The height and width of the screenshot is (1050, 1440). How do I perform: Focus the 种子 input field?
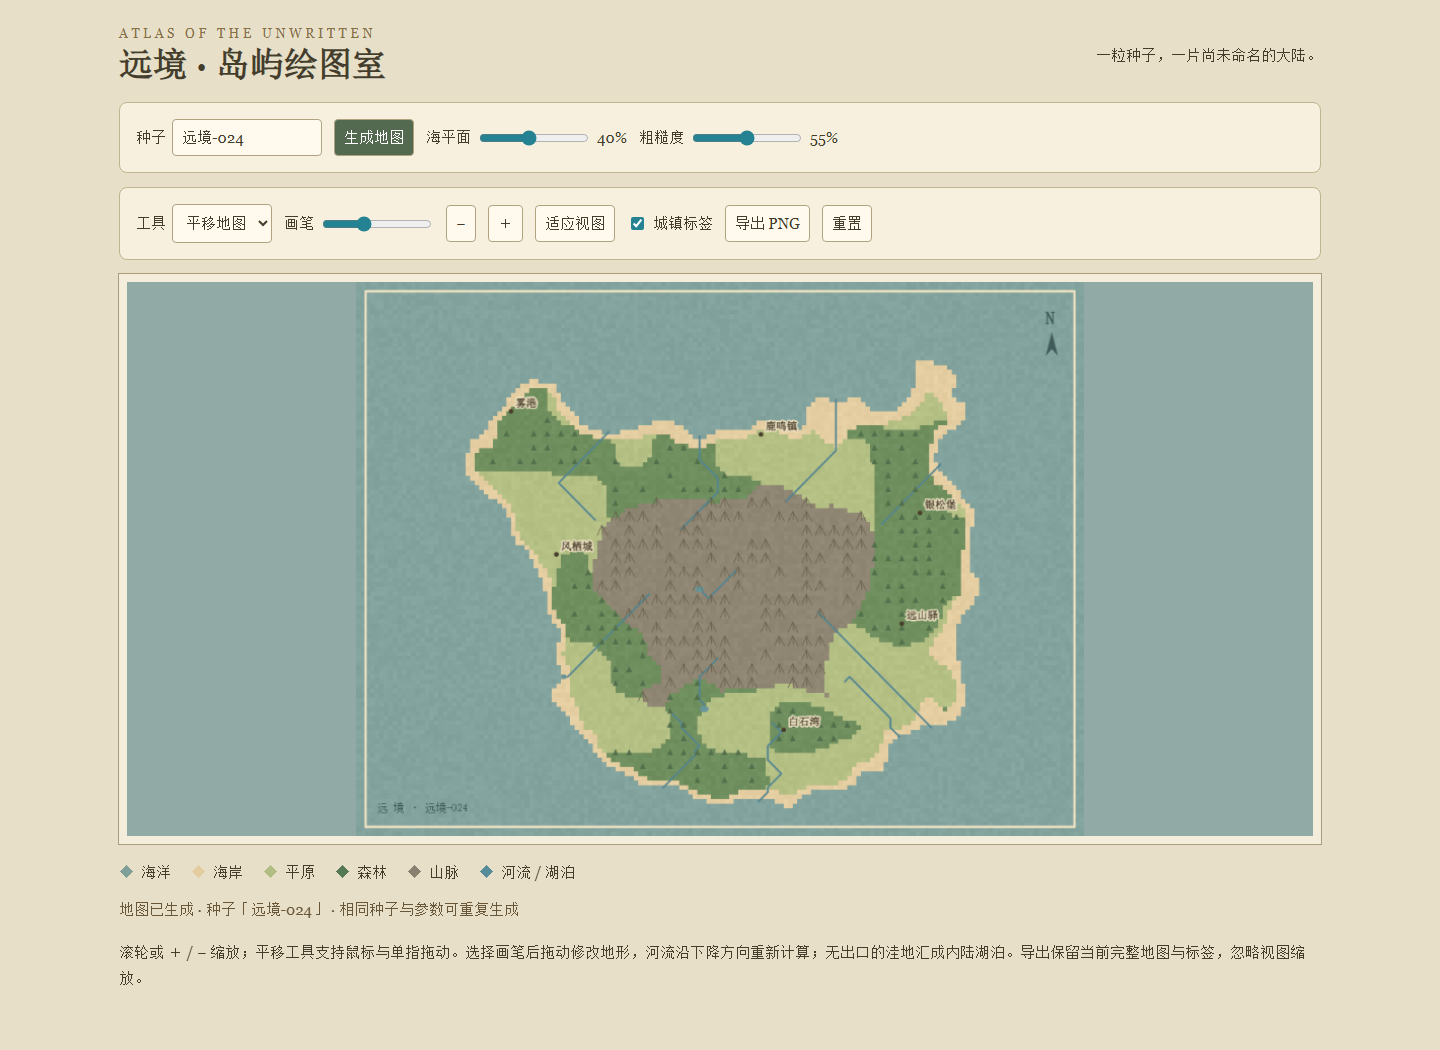[x=247, y=138]
